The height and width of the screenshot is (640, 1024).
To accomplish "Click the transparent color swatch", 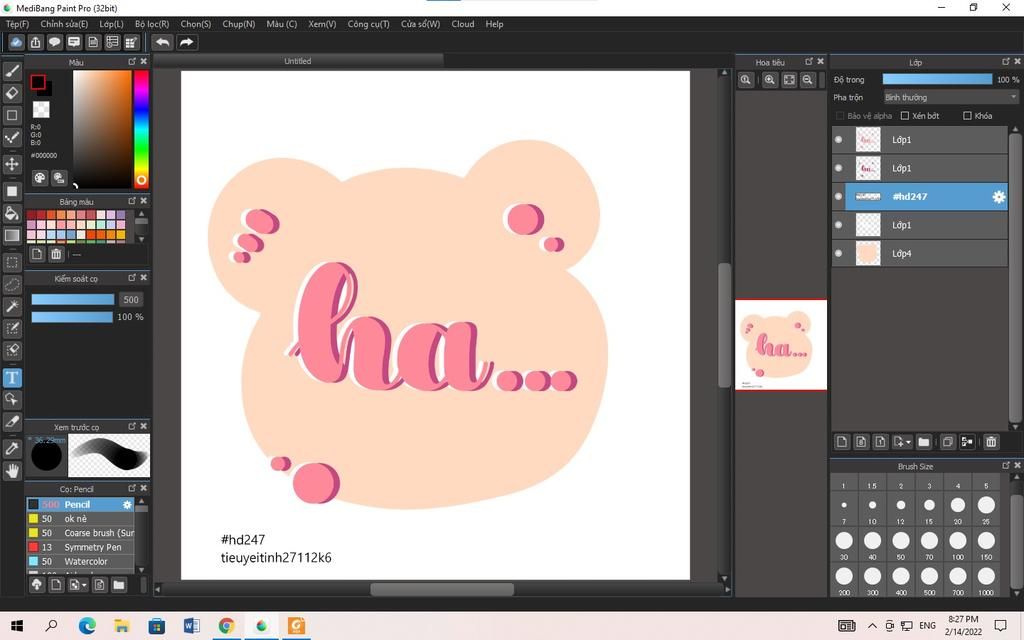I will click(41, 109).
